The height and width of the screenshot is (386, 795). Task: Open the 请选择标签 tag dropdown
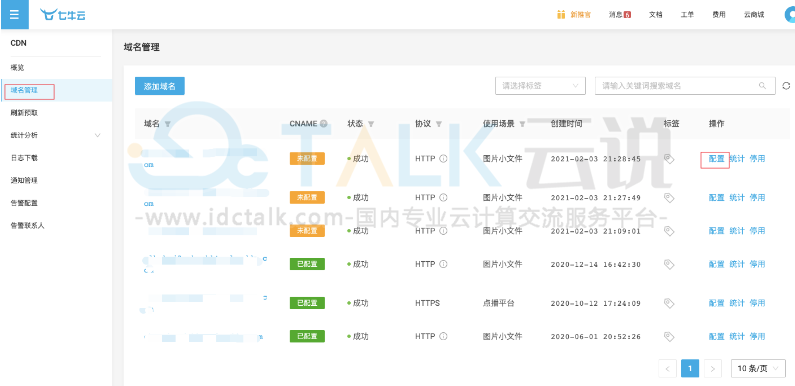point(540,86)
